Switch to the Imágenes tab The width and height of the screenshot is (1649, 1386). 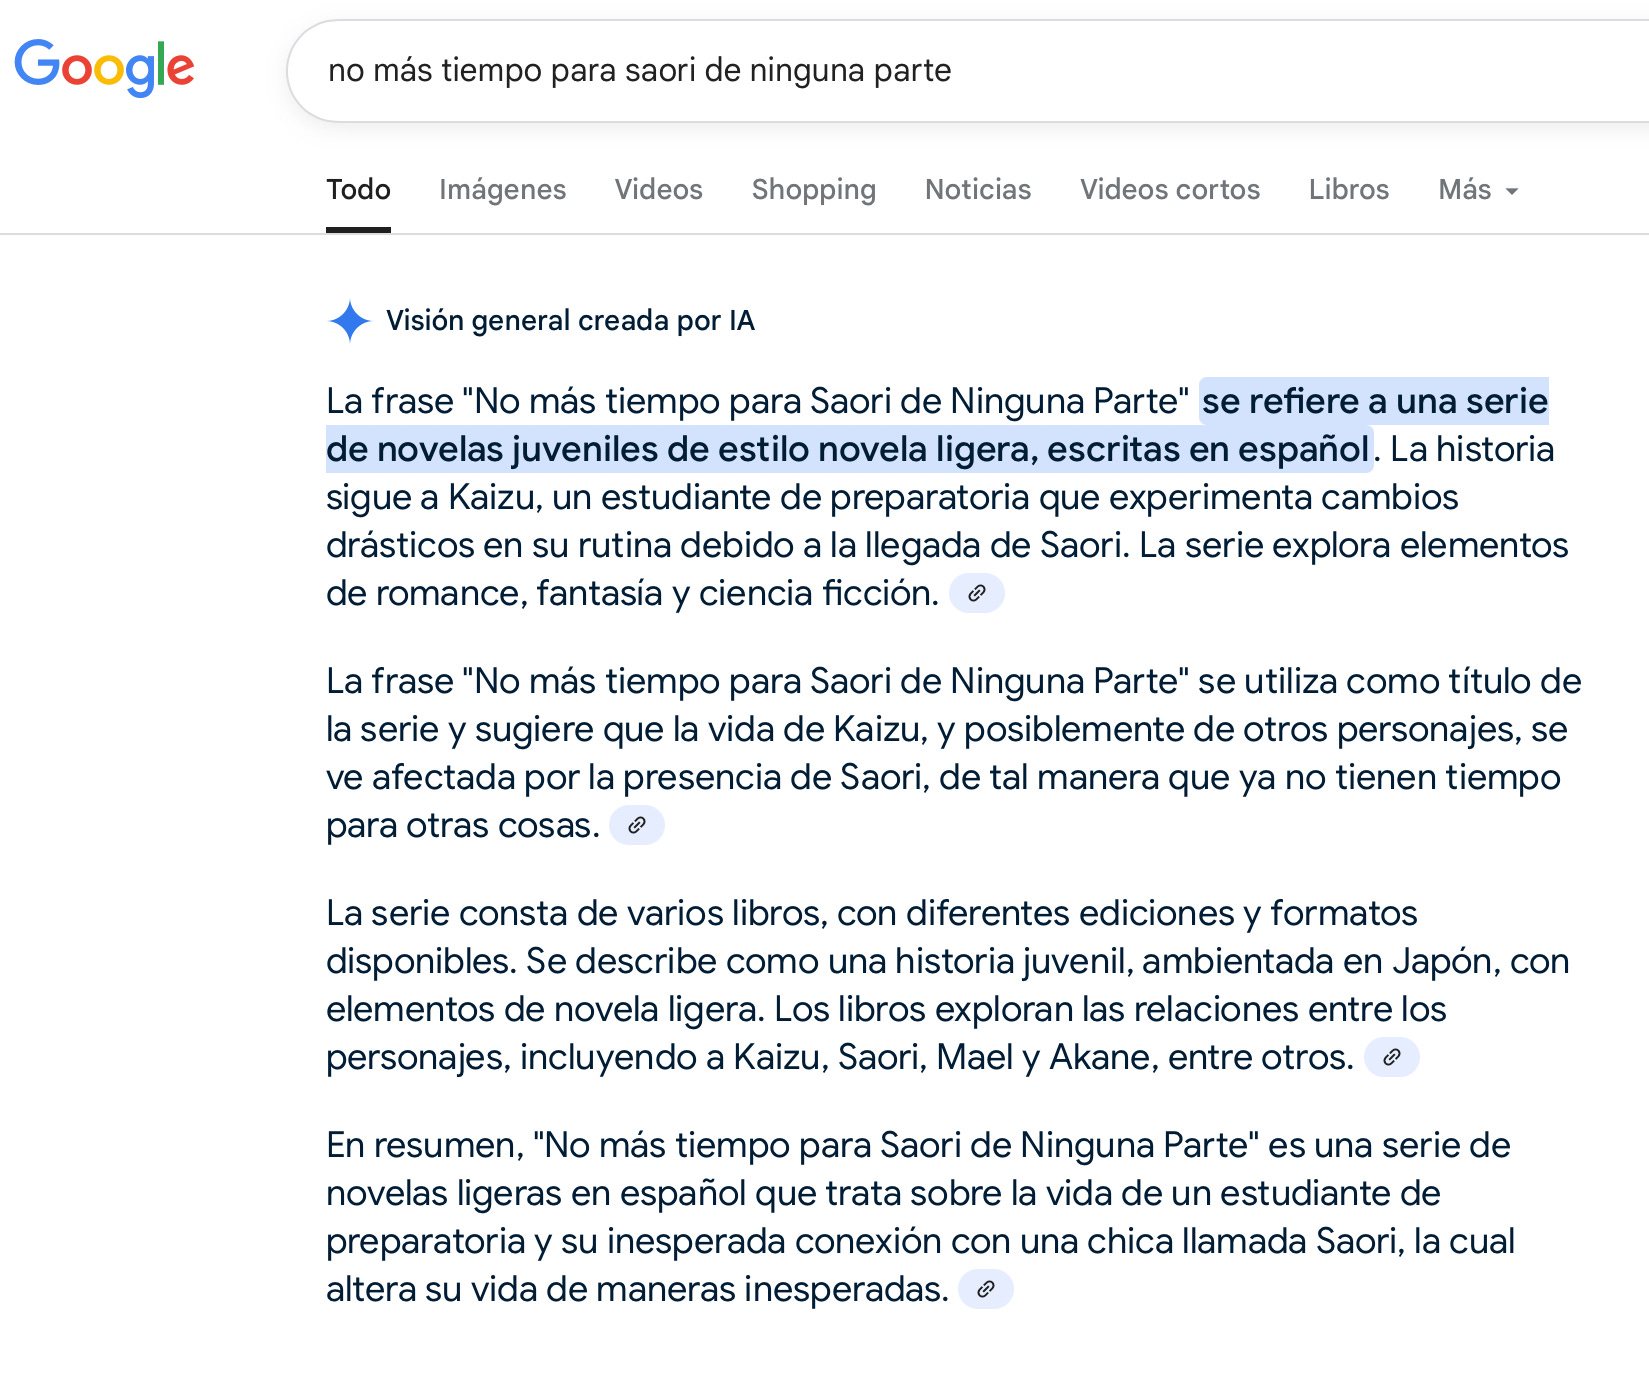click(502, 189)
